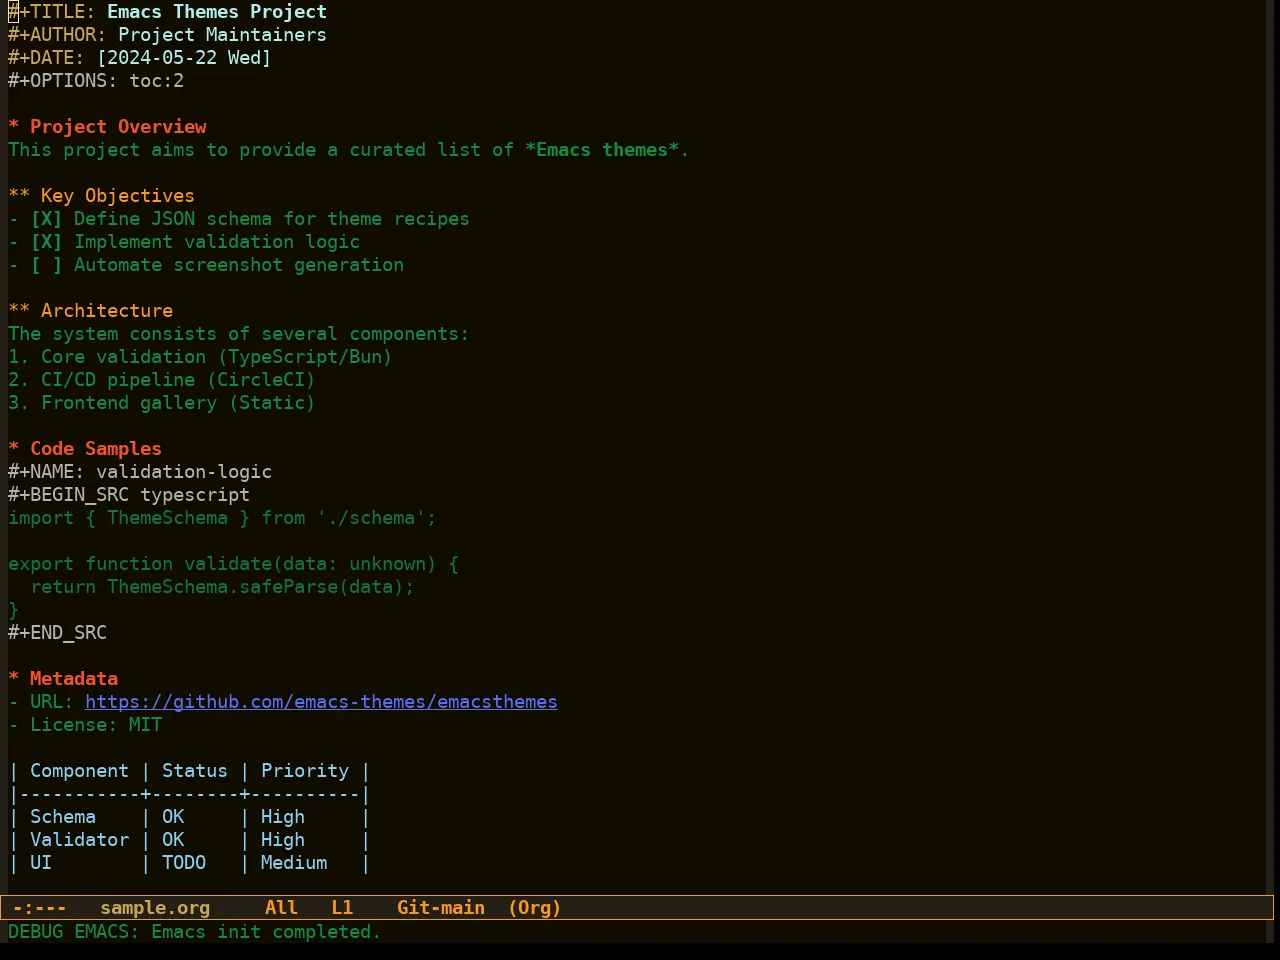Screen dimensions: 1280x960
Task: Click sample.org buffer name in mode line
Action: point(155,908)
